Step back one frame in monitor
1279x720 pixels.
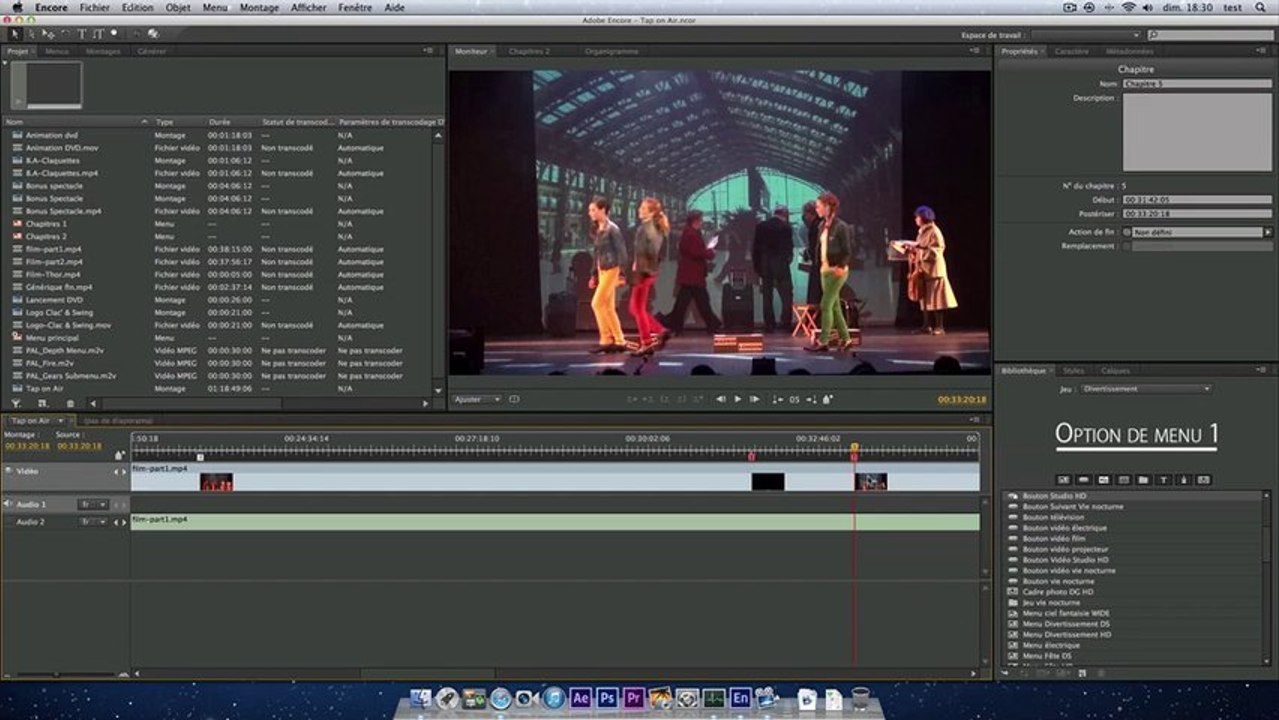tap(721, 399)
